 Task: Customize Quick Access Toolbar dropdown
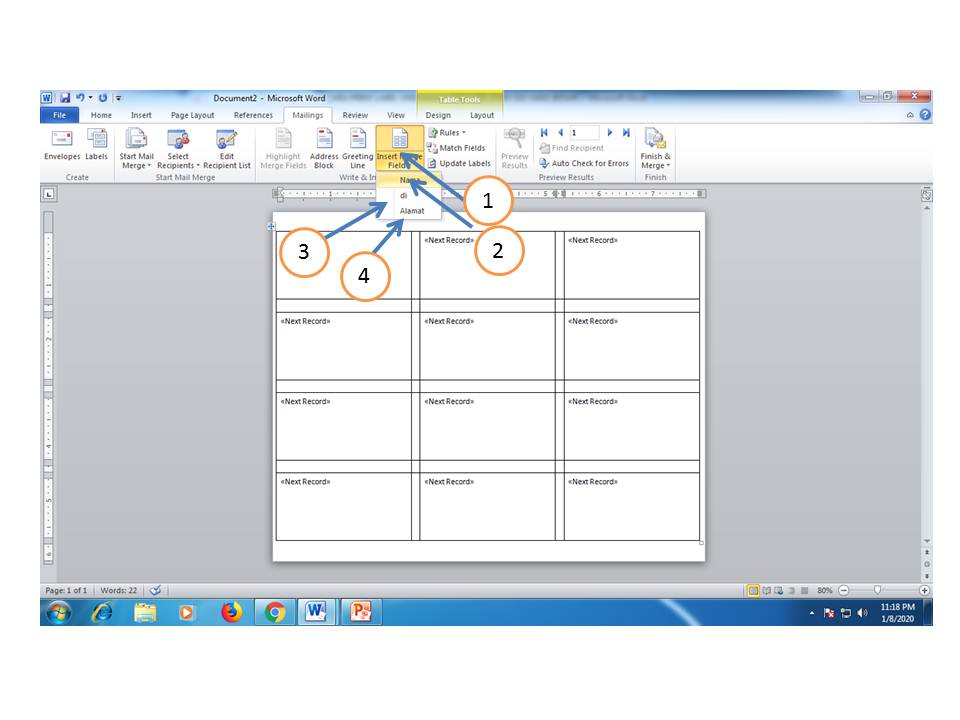click(118, 98)
